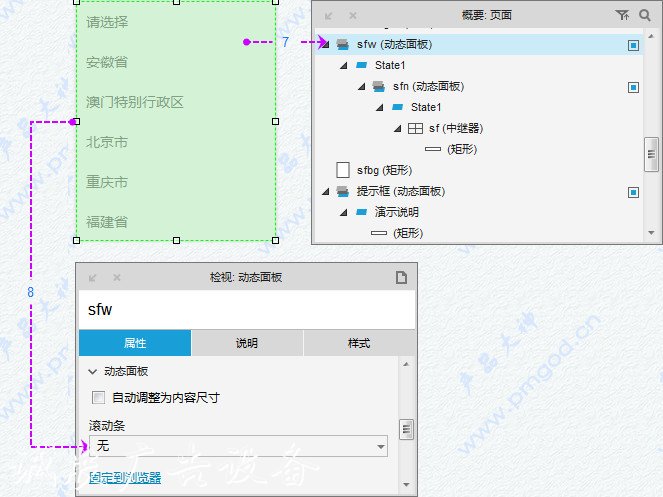Switch to the 属性 tab

click(x=135, y=343)
